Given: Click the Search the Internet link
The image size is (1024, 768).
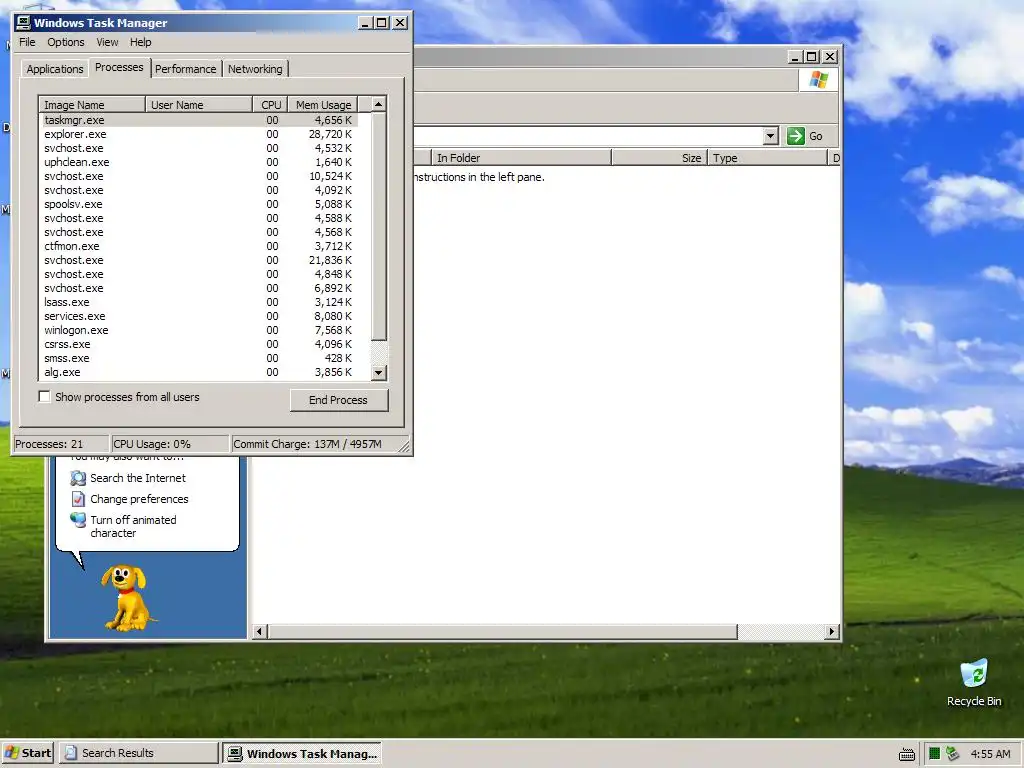Looking at the screenshot, I should click(x=138, y=478).
